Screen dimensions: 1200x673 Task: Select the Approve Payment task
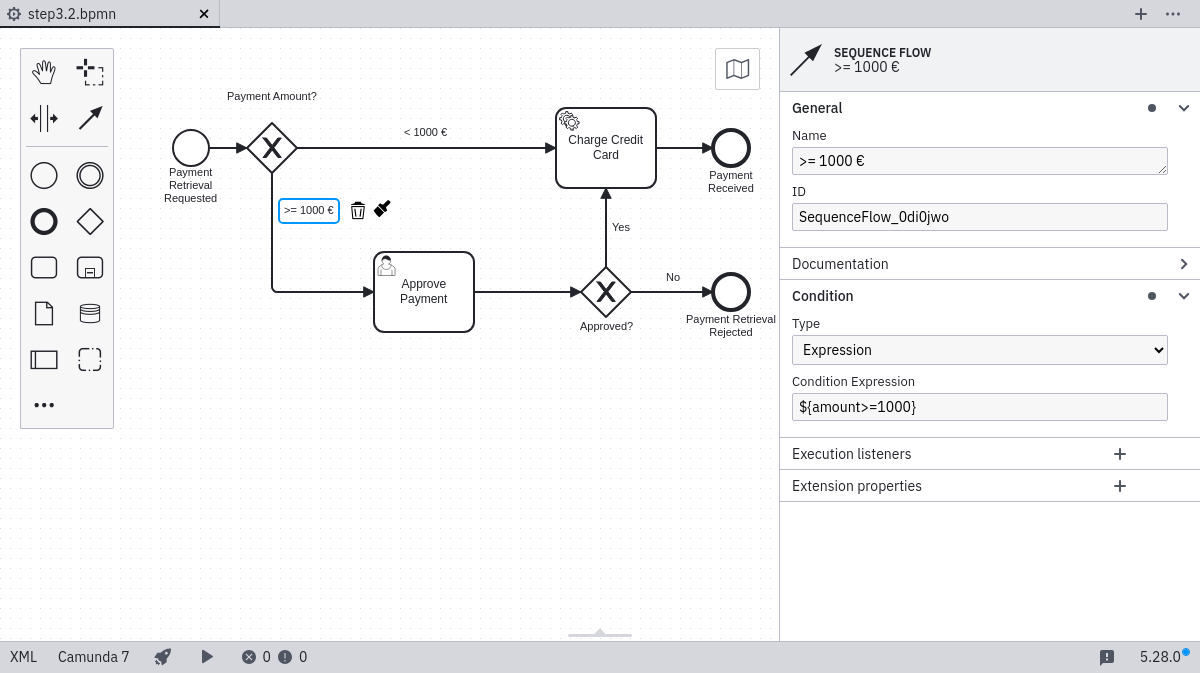point(424,292)
